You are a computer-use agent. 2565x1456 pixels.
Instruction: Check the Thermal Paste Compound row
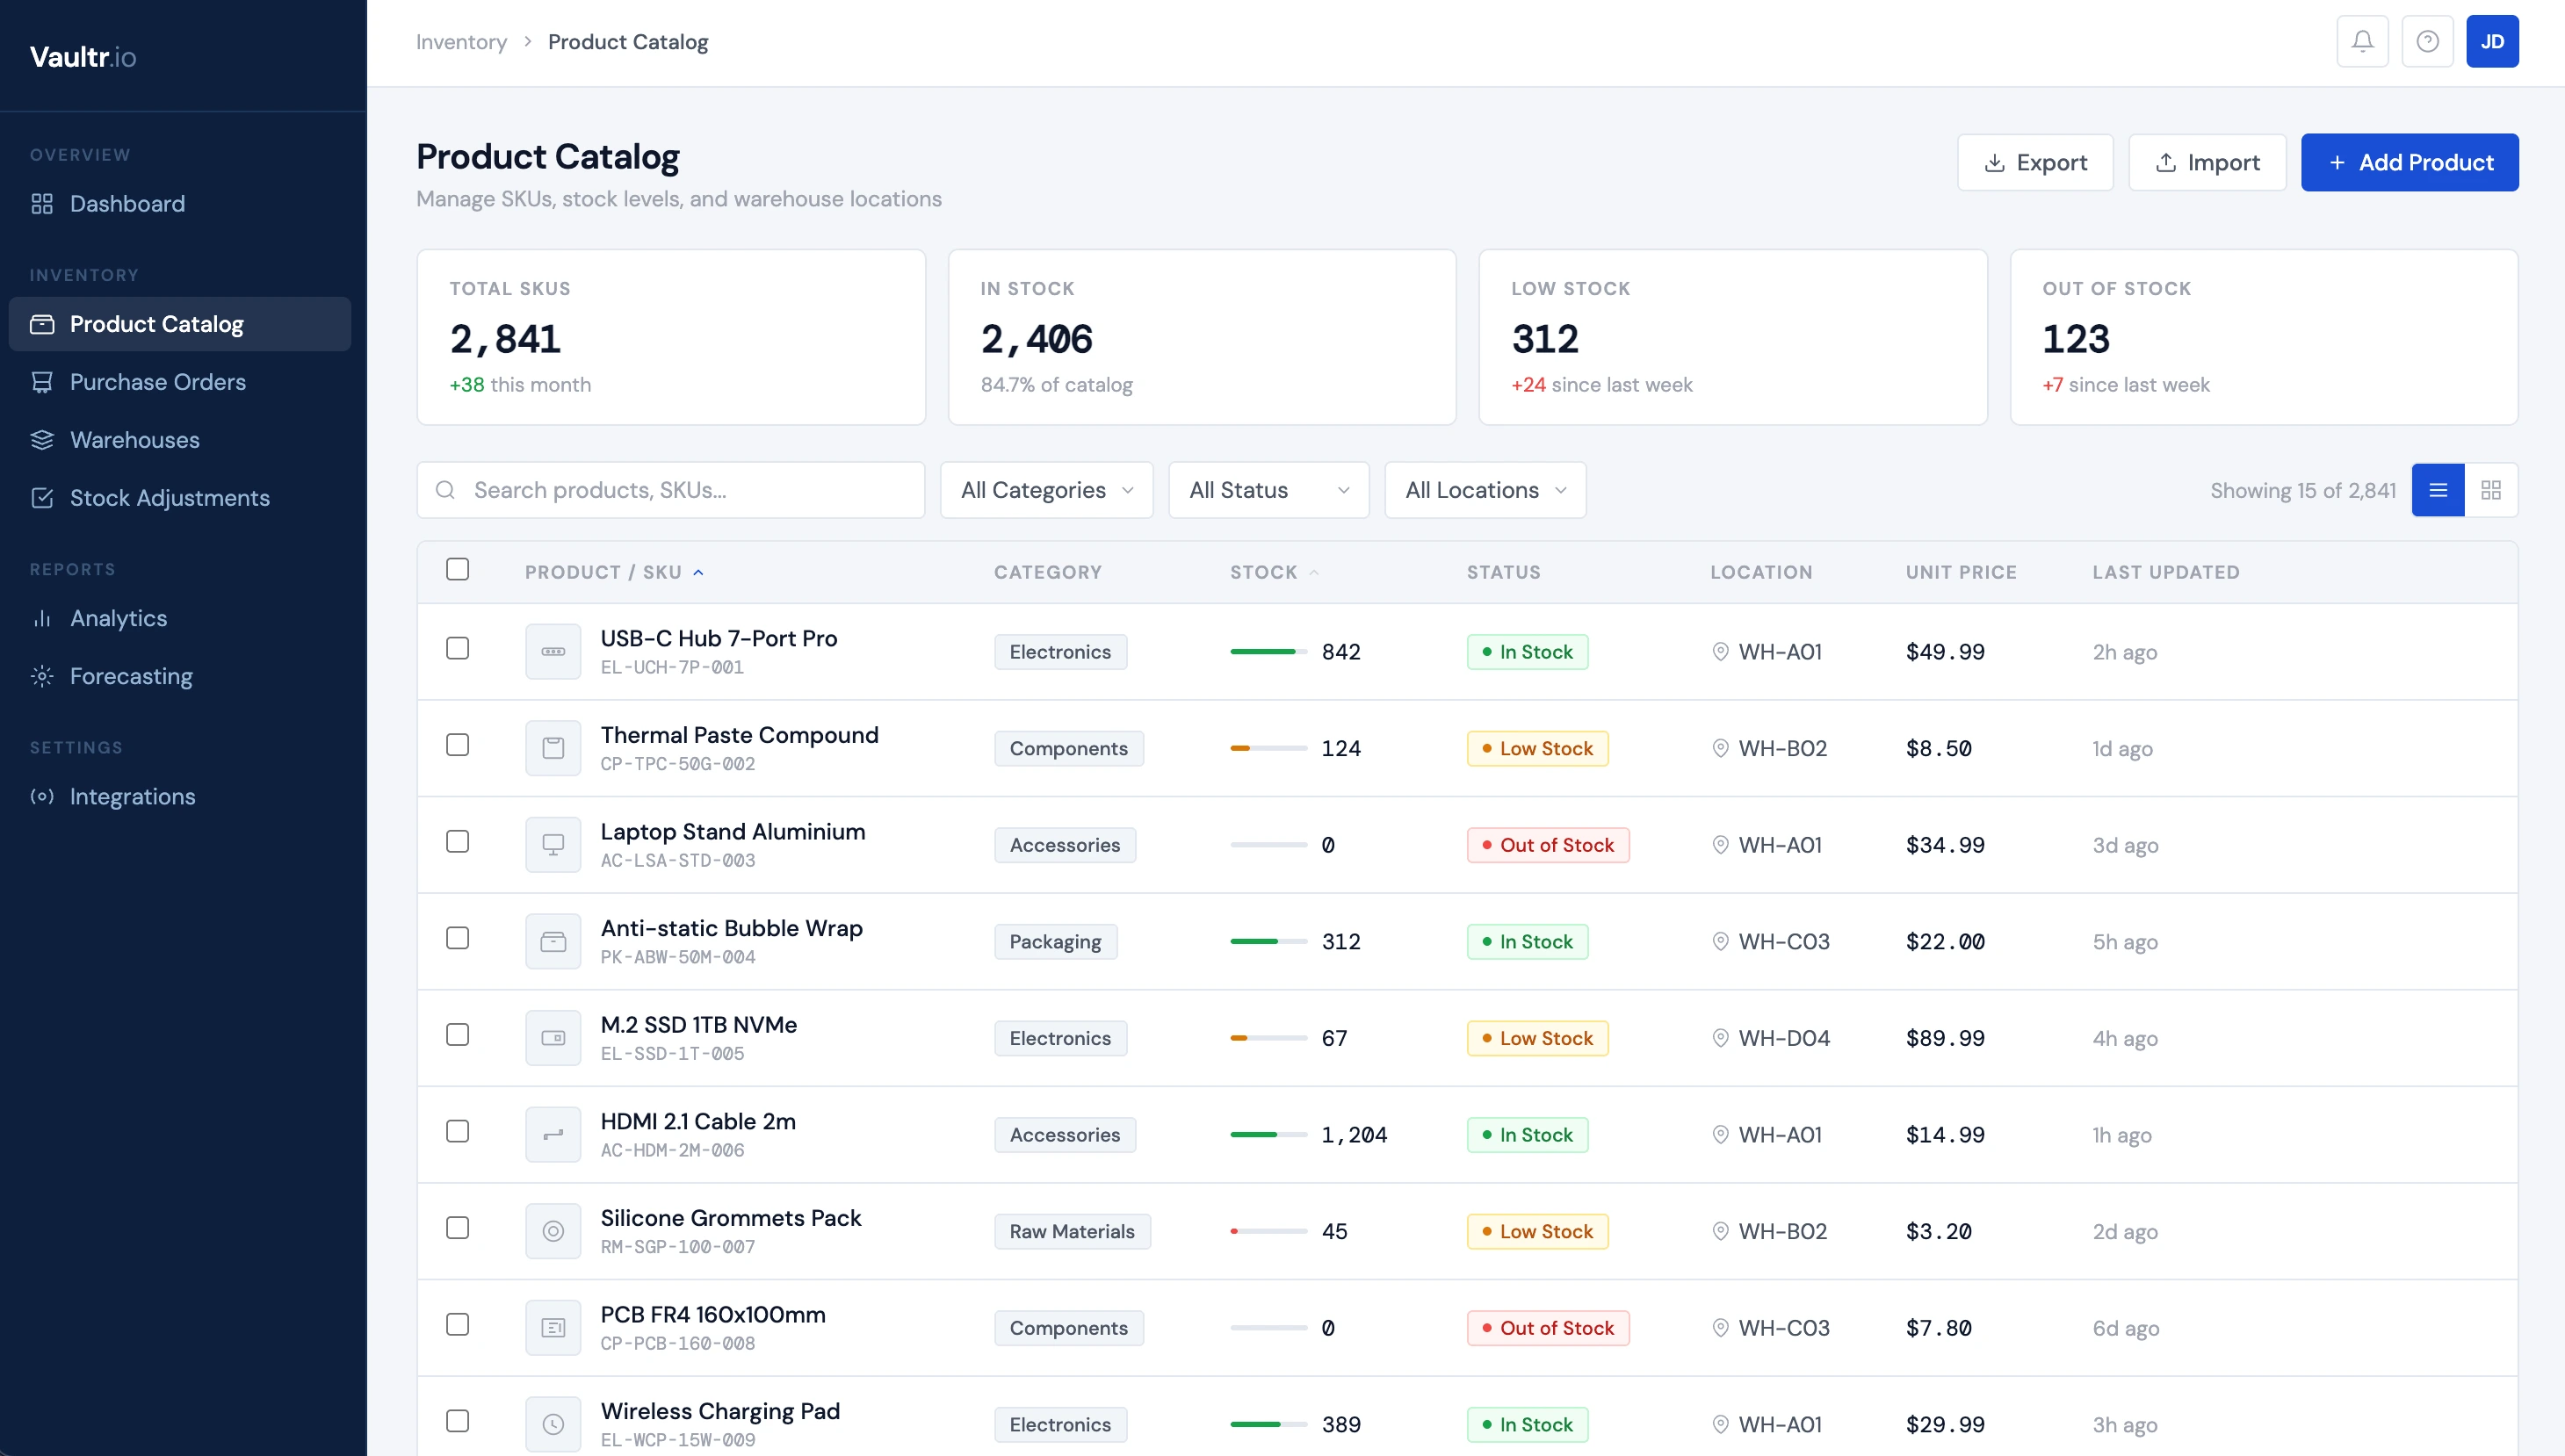[457, 745]
